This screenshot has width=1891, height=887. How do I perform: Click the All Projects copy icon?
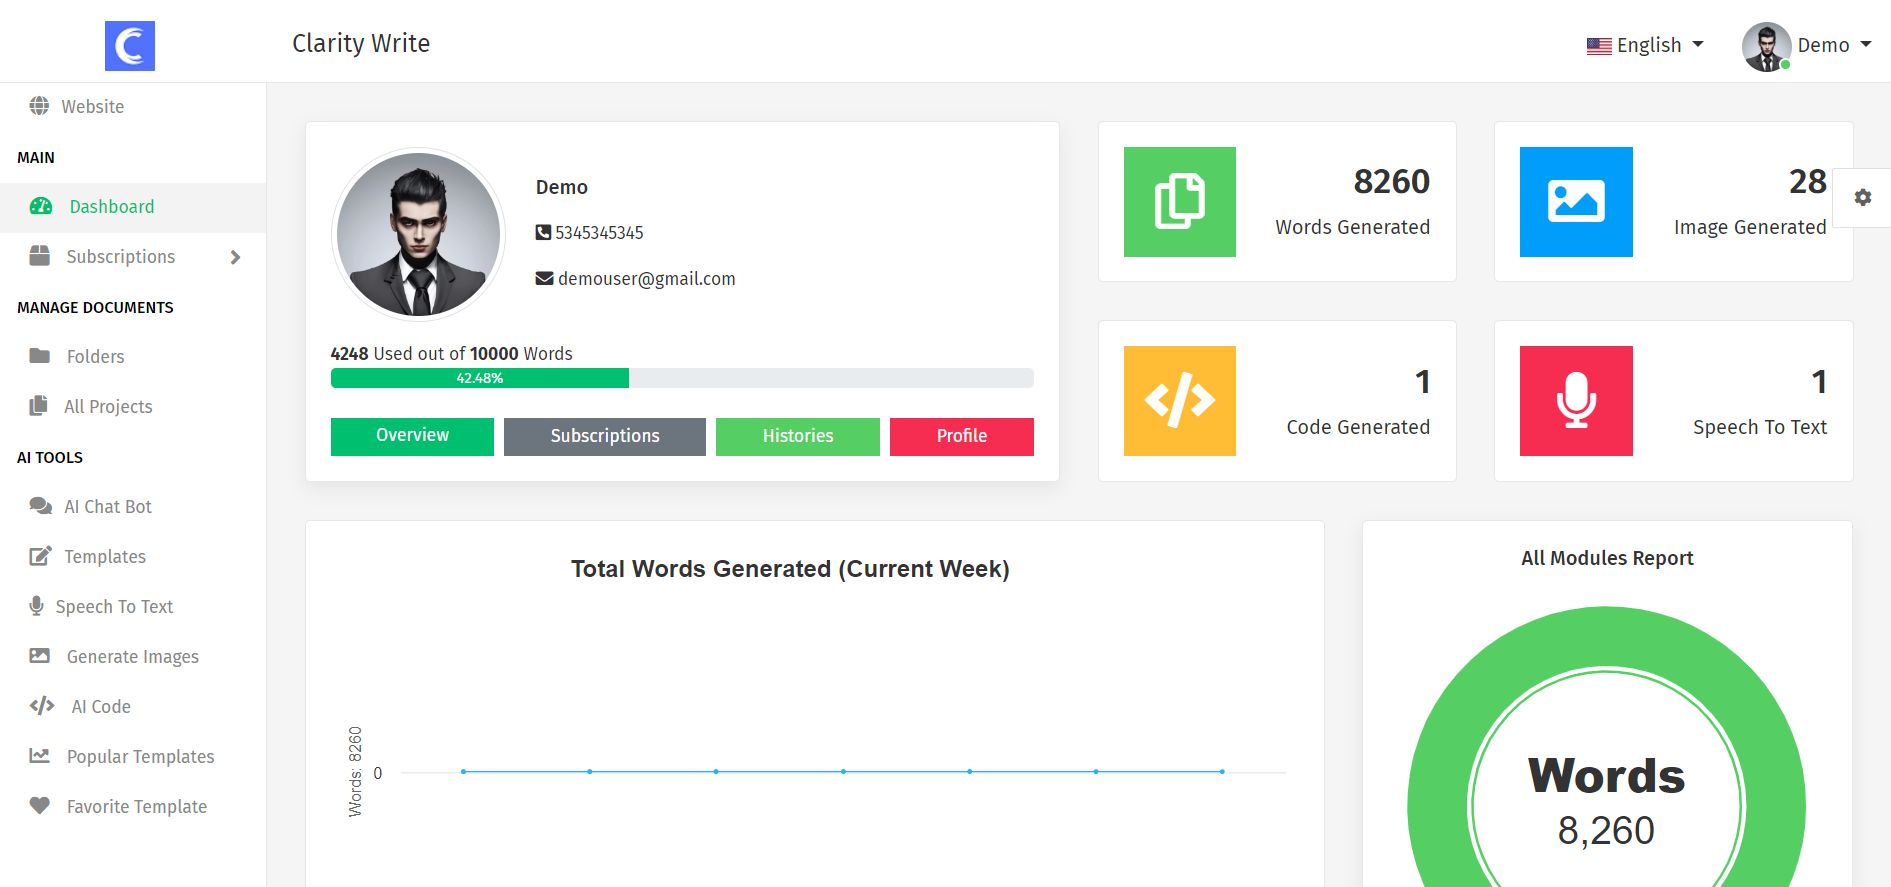click(x=39, y=406)
